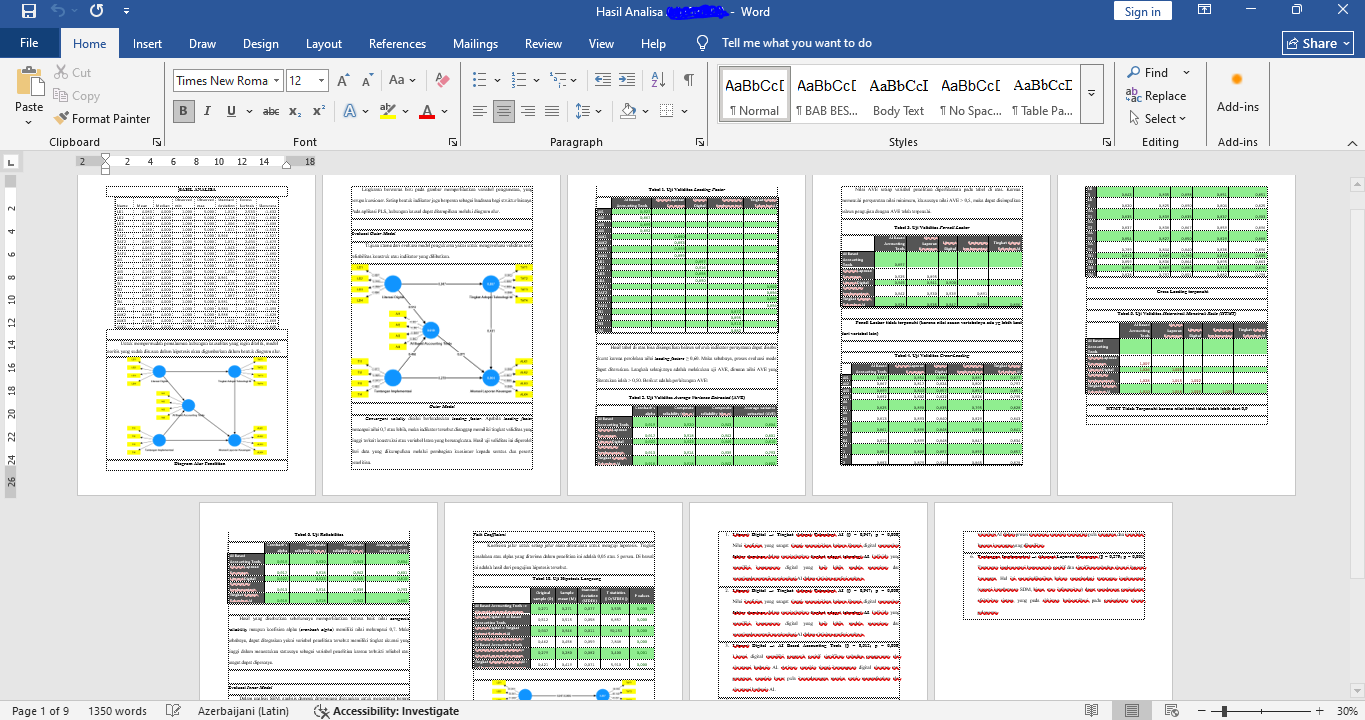Switch to the References tab

[x=397, y=43]
